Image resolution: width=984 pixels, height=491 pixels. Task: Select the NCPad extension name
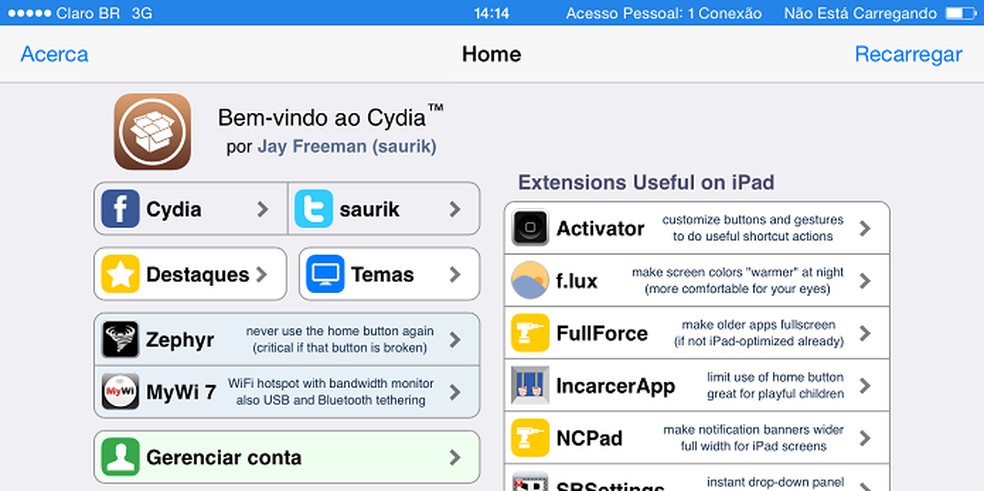[589, 438]
